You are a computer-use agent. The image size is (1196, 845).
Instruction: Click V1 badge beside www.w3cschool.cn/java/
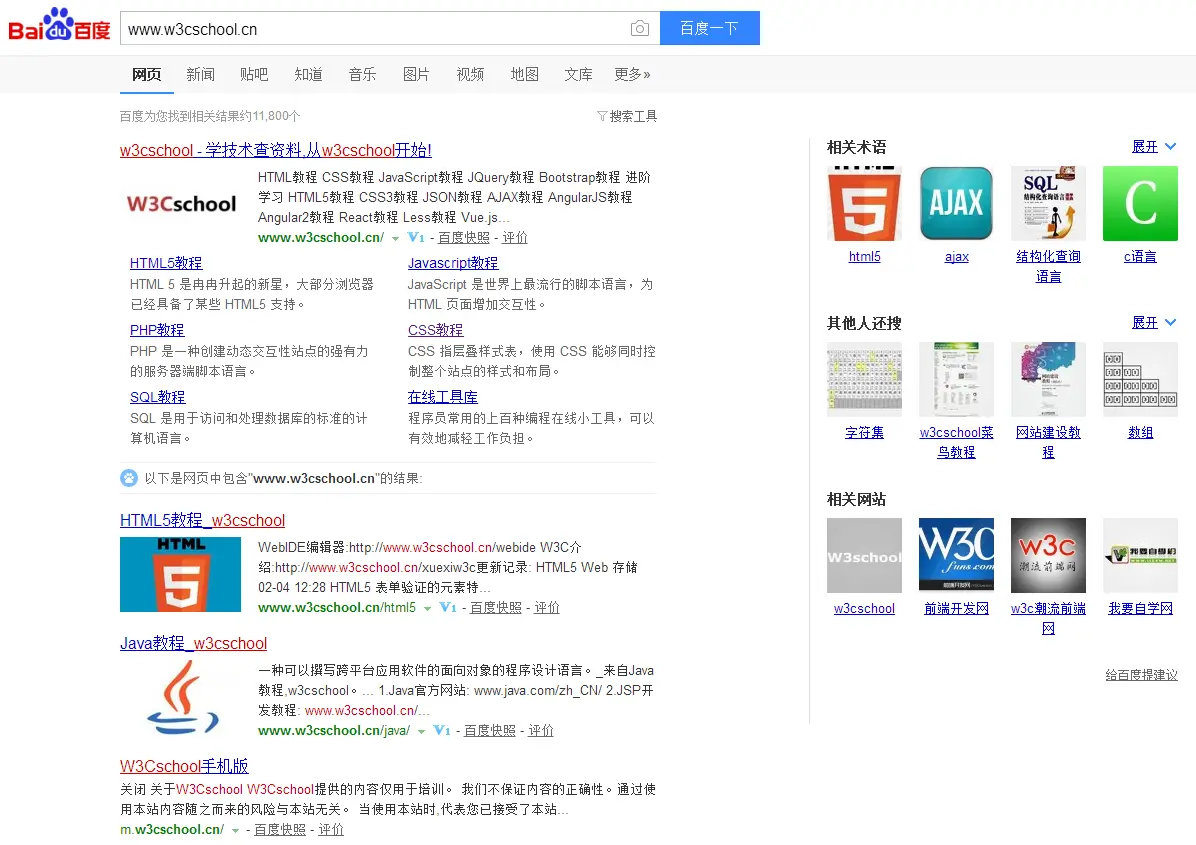click(442, 730)
